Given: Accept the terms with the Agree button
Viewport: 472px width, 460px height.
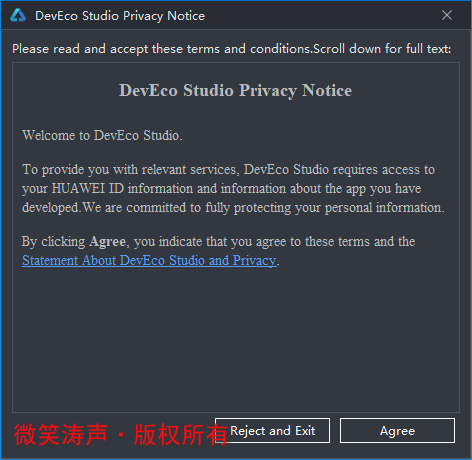Looking at the screenshot, I should tap(397, 431).
